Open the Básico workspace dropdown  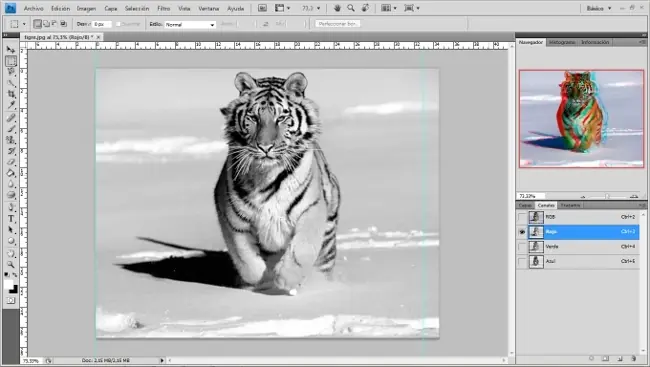tap(599, 8)
